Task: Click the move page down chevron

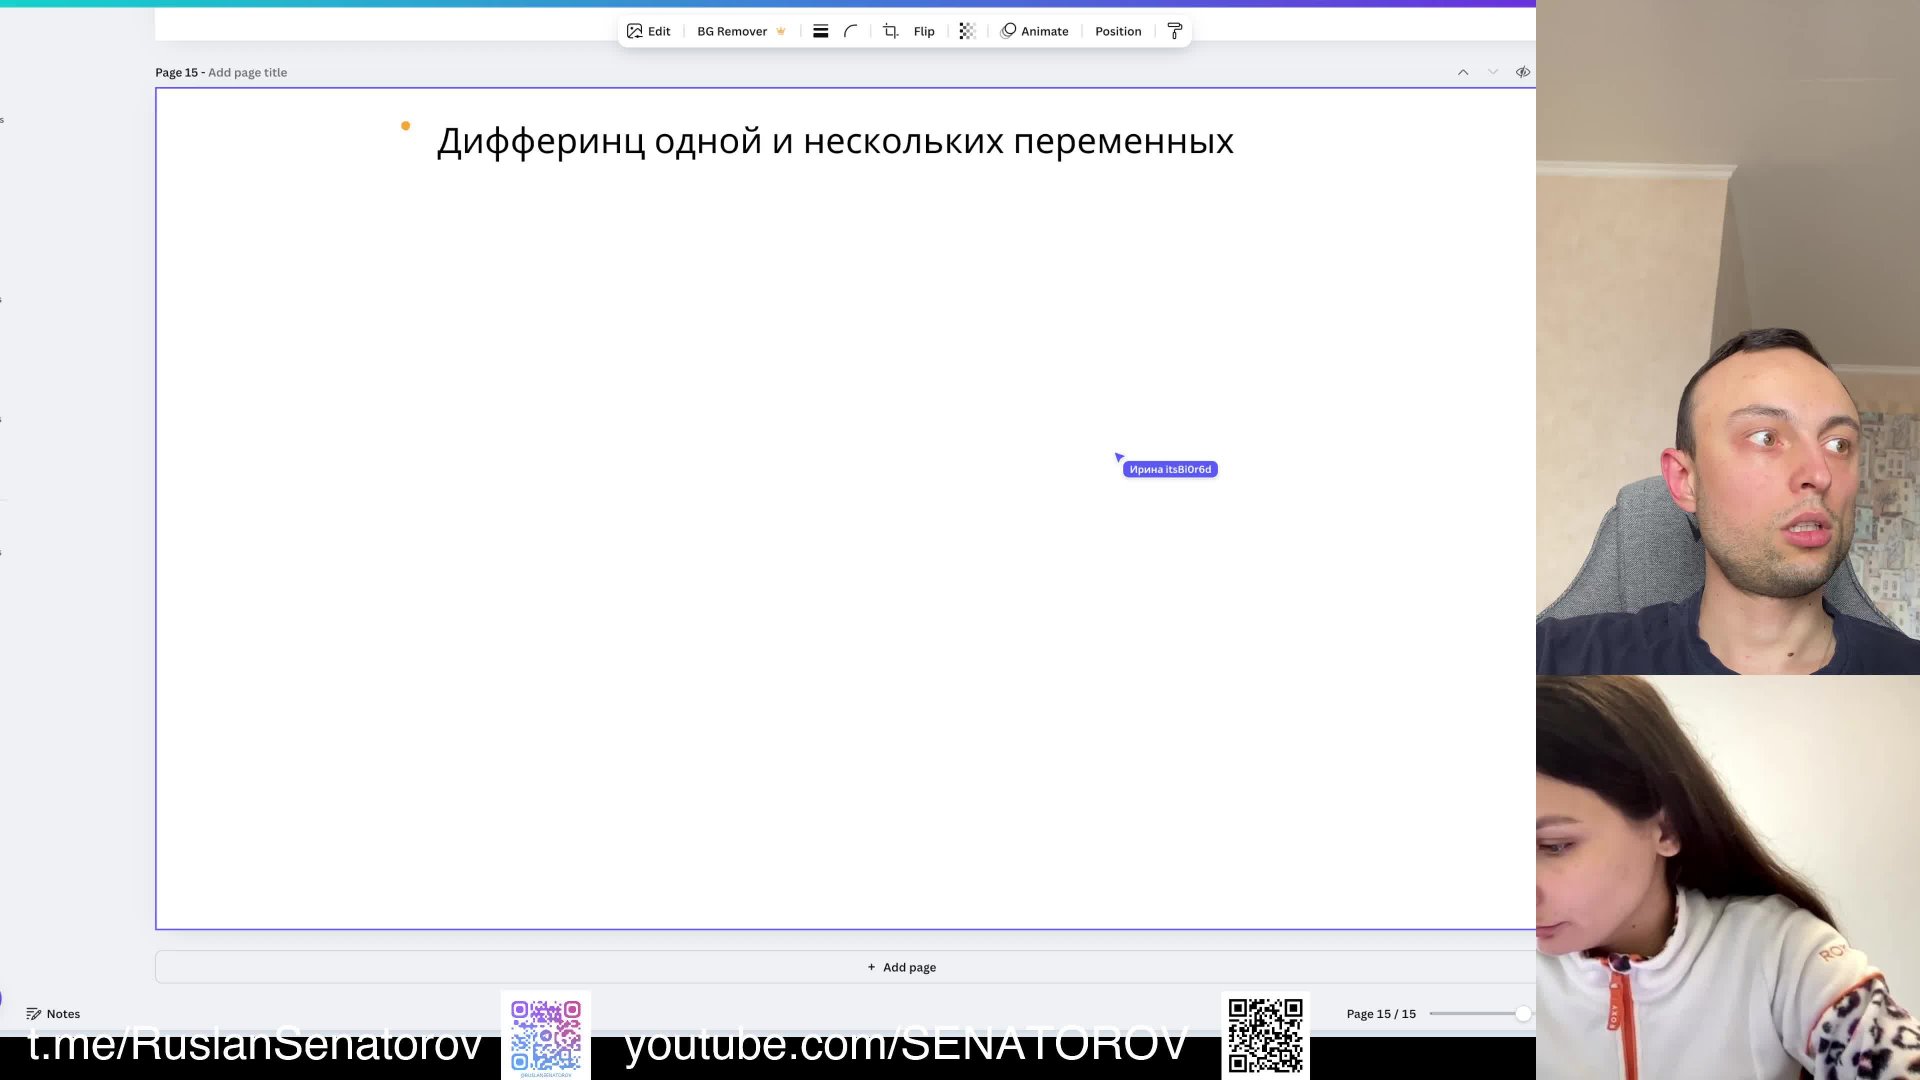Action: click(x=1493, y=72)
